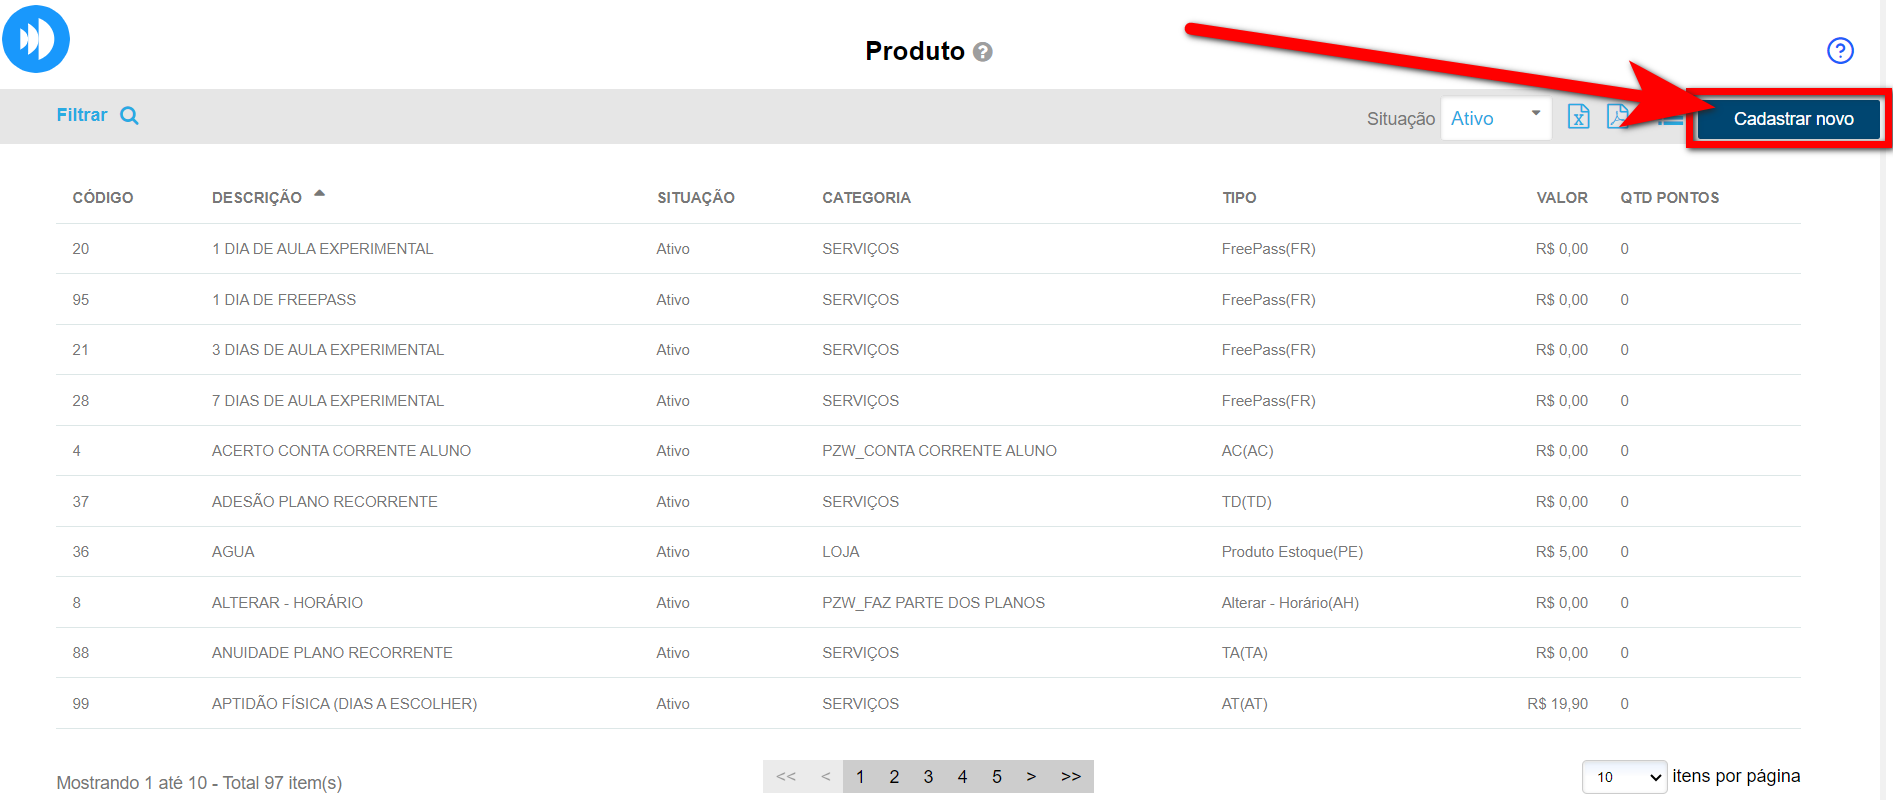Open the Situação Ativo dropdown
Screen dimensions: 1893x800
coord(1495,118)
